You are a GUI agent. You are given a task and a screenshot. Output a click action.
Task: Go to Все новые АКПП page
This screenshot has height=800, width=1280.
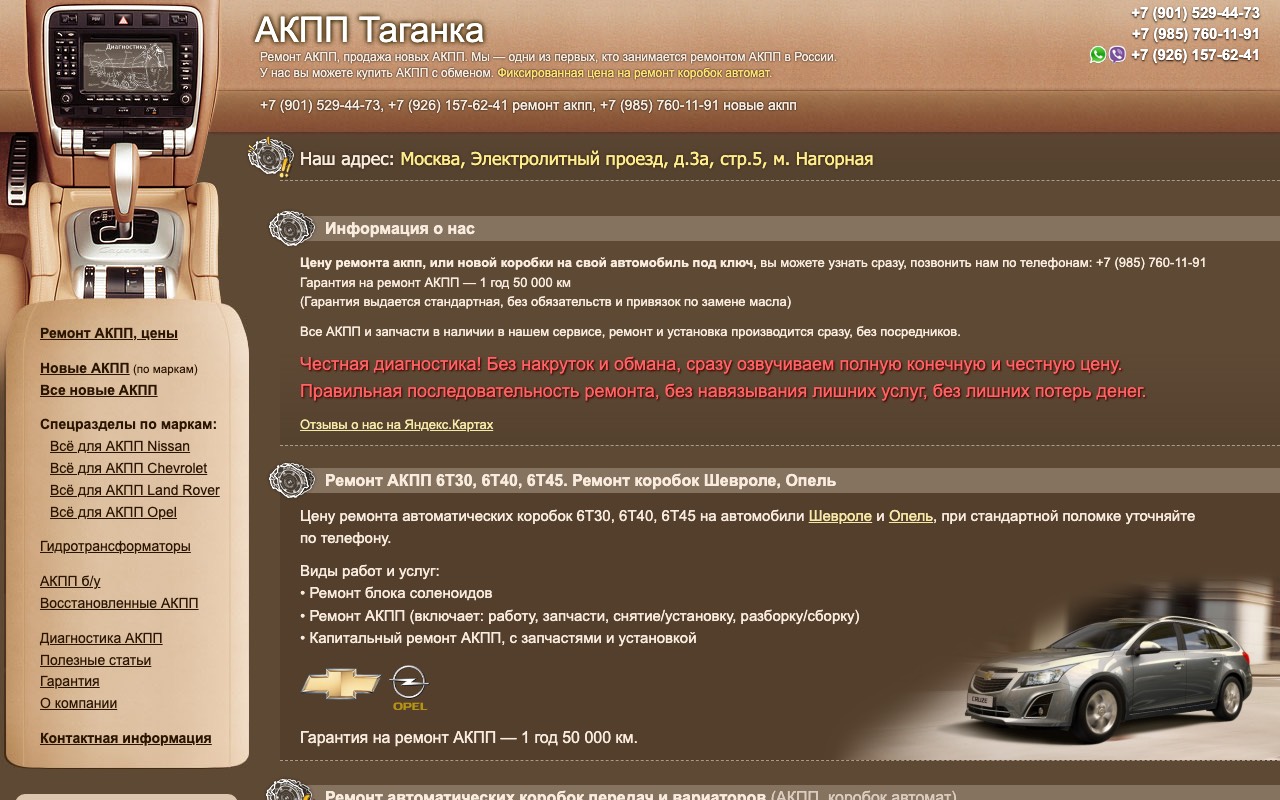coord(99,390)
